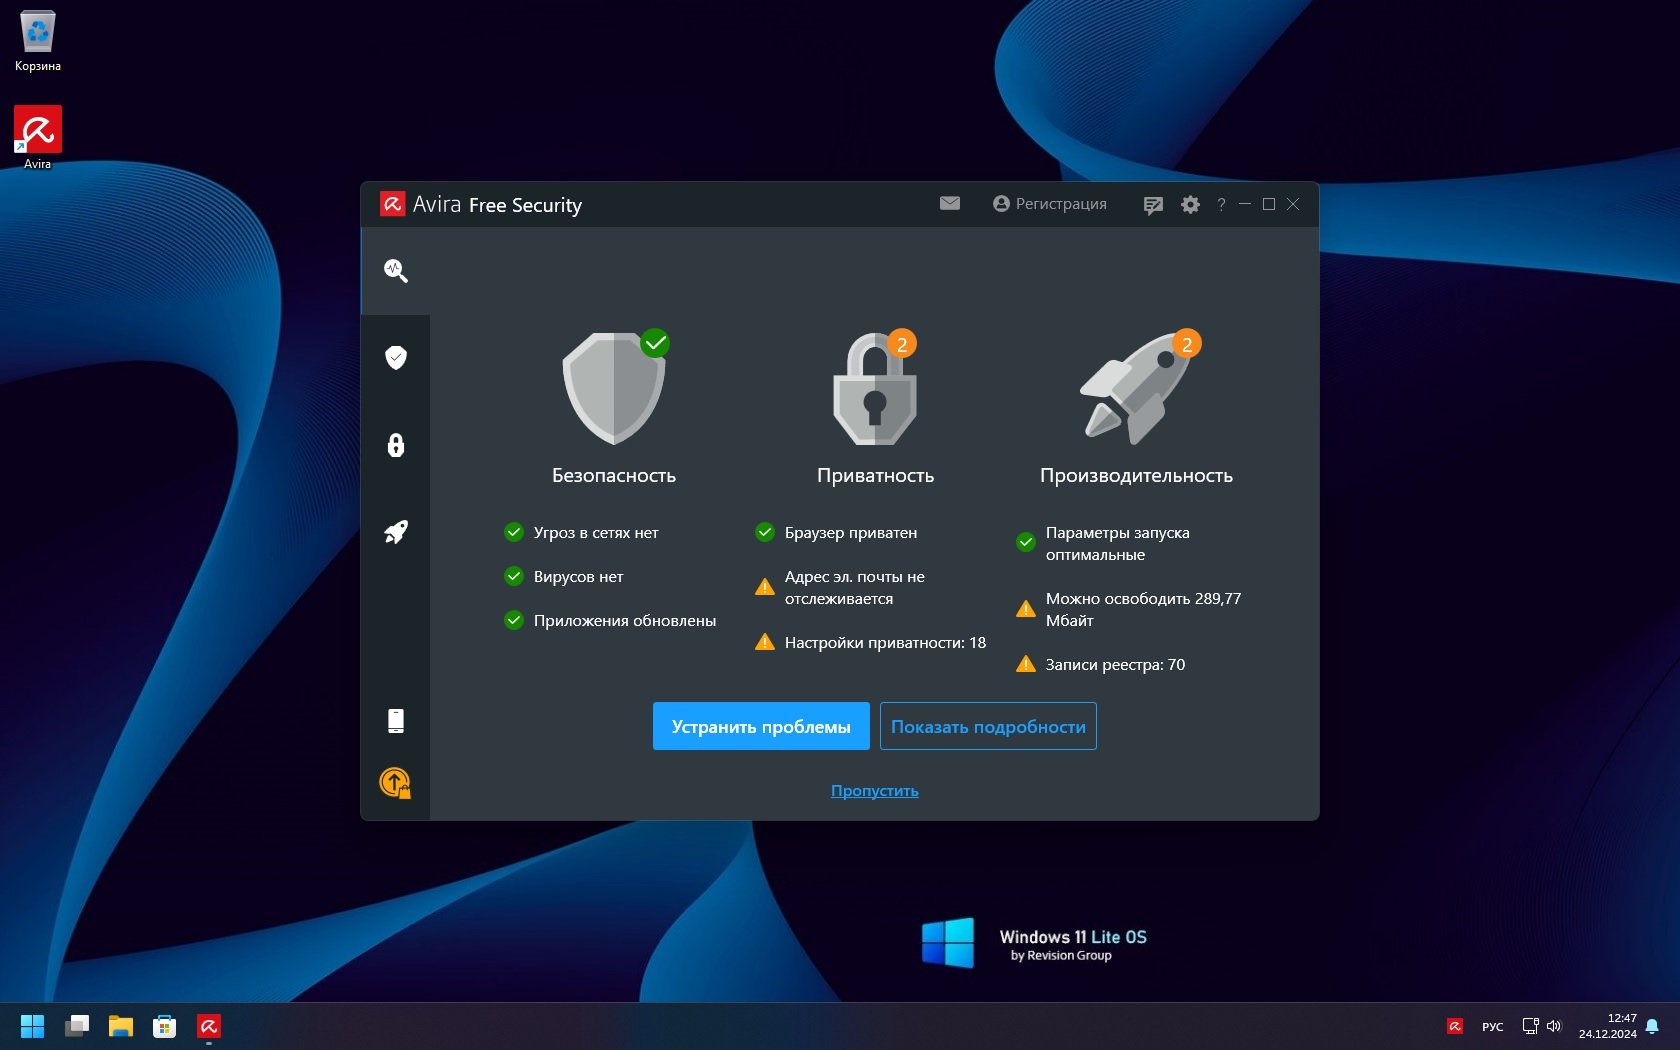Viewport: 1680px width, 1050px height.
Task: Select the 'Производительность' heading
Action: [1136, 476]
